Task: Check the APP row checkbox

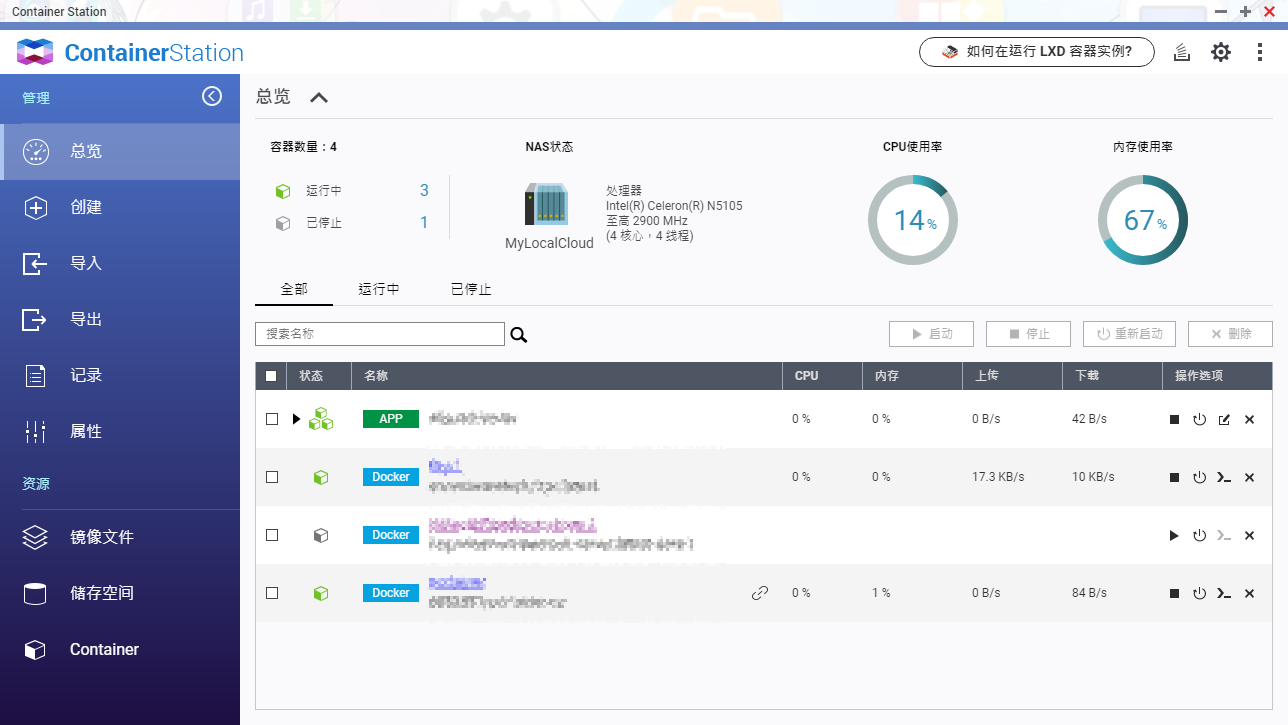Action: (x=272, y=419)
